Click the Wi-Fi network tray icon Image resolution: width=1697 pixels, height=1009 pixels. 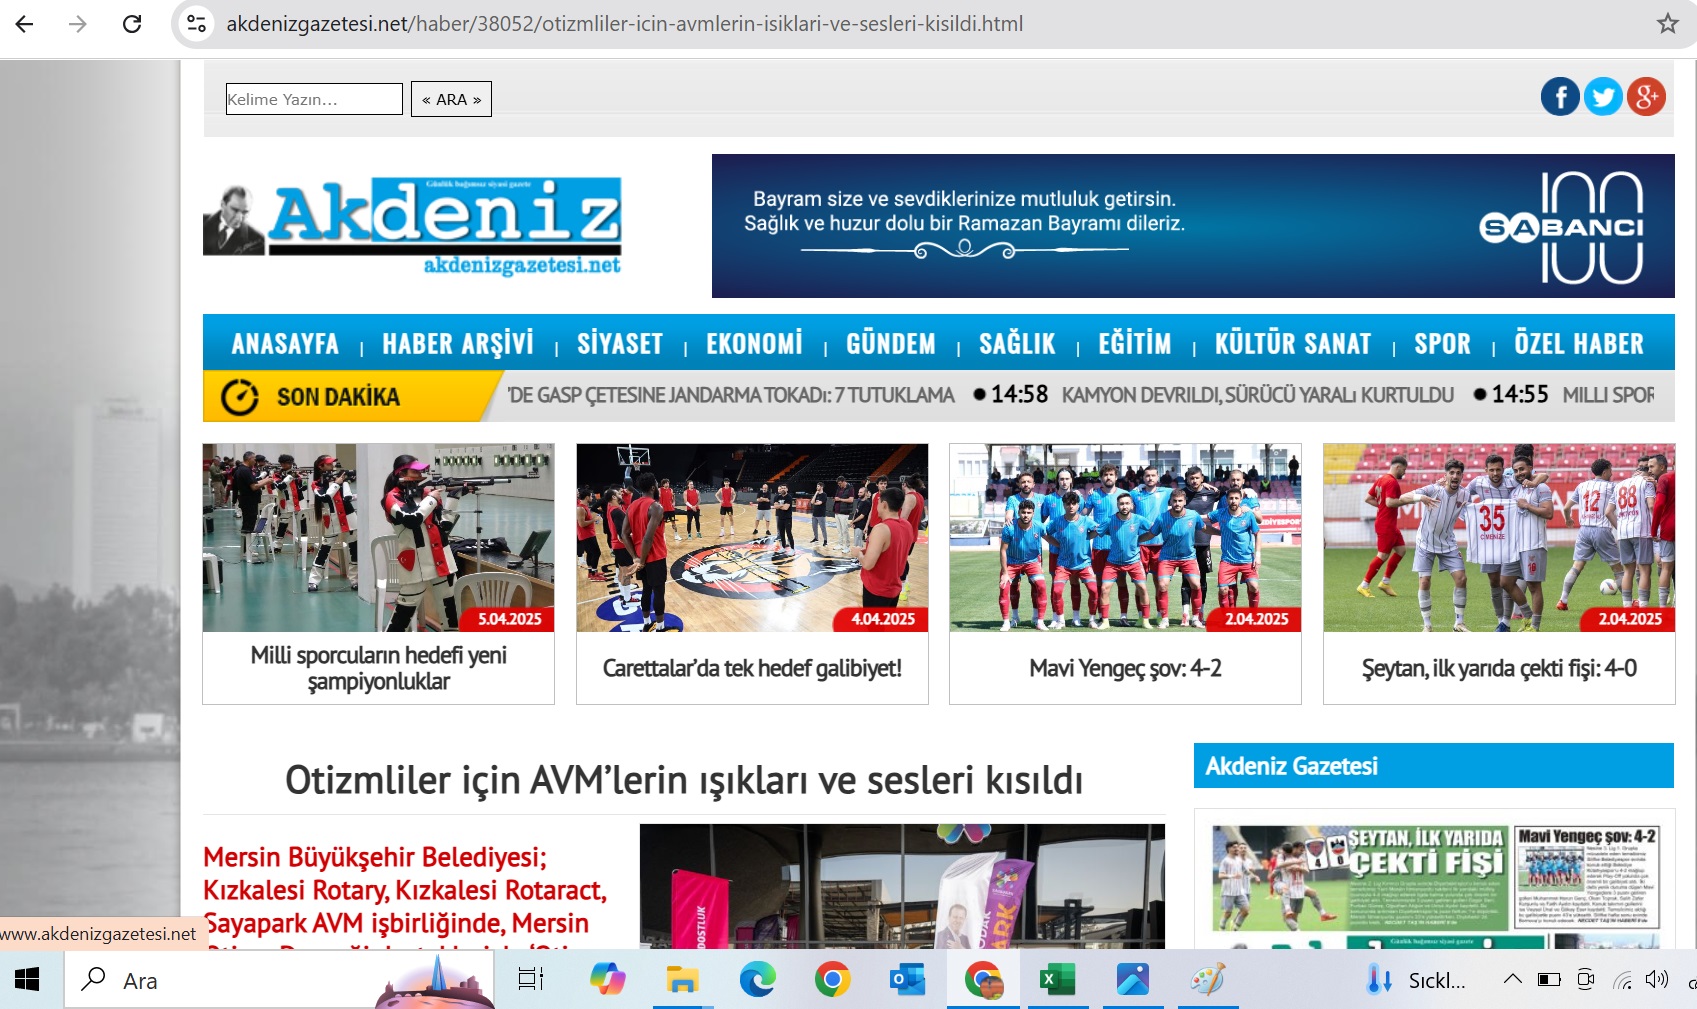coord(1622,980)
